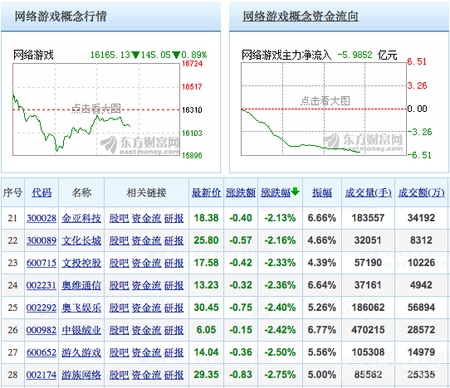The height and width of the screenshot is (388, 450).
Task: Sort table by 代码 column header
Action: [x=42, y=192]
